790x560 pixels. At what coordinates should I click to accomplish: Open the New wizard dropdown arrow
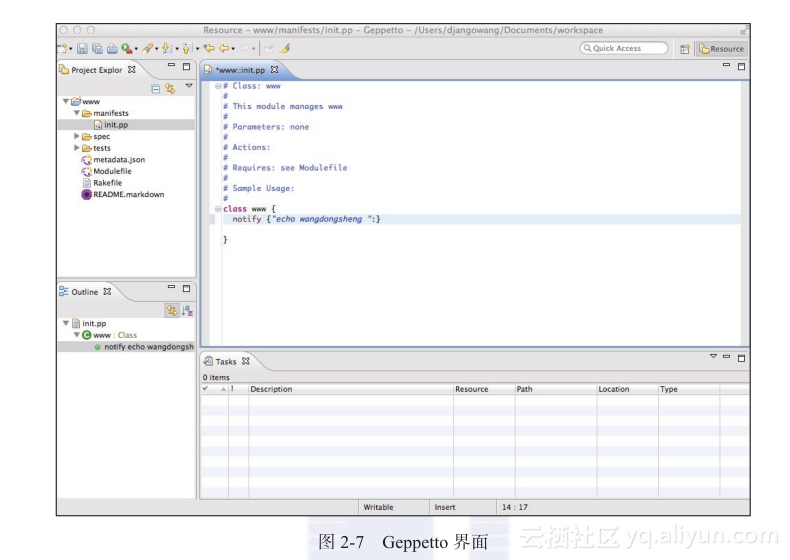click(71, 49)
